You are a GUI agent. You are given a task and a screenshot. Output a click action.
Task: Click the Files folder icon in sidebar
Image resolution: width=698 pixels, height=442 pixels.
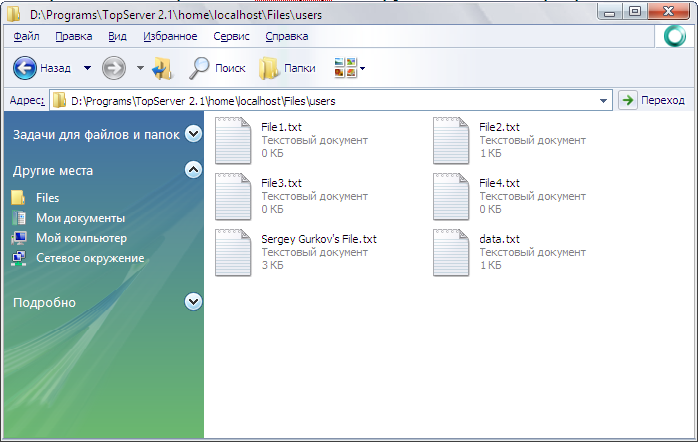coord(18,198)
